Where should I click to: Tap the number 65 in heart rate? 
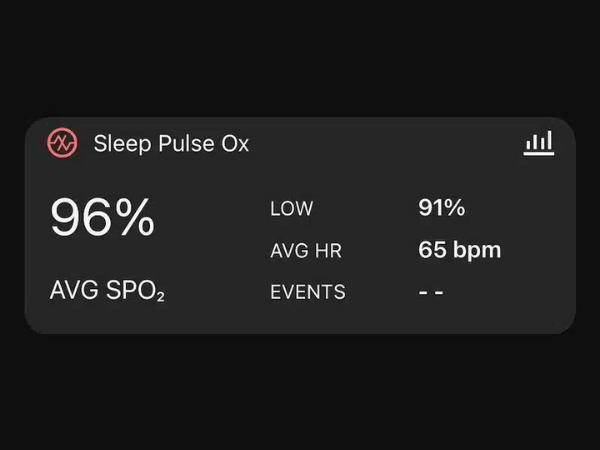coord(432,250)
